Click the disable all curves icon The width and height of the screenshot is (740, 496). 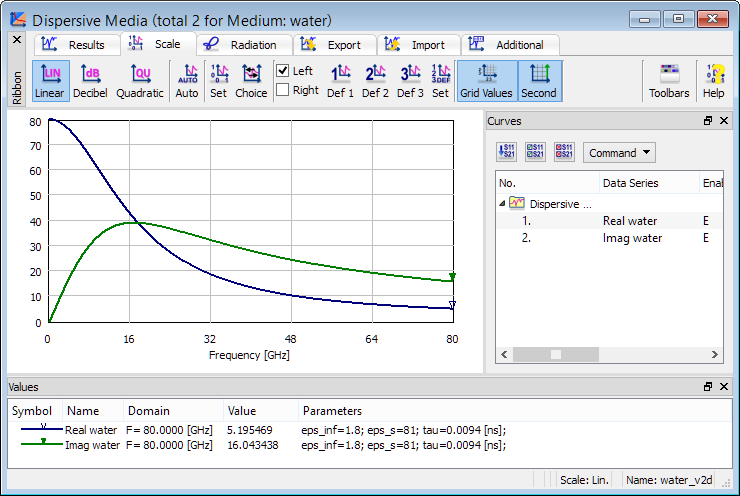pyautogui.click(x=564, y=152)
